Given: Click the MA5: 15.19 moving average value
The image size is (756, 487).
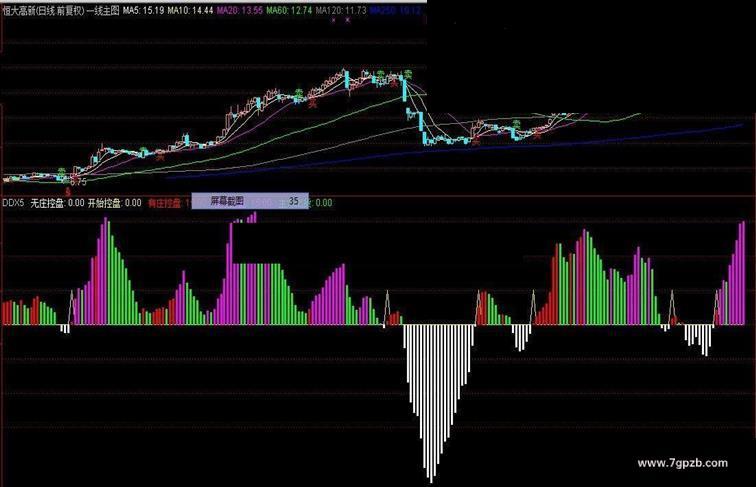Looking at the screenshot, I should (x=143, y=11).
